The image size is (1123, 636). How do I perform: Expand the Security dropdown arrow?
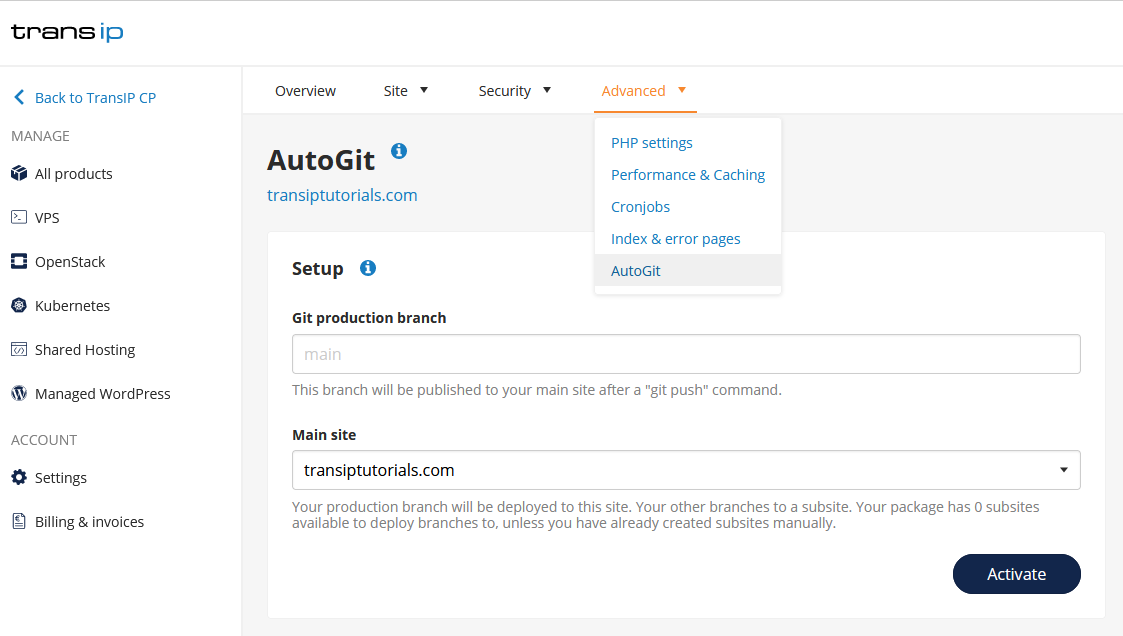pyautogui.click(x=547, y=90)
